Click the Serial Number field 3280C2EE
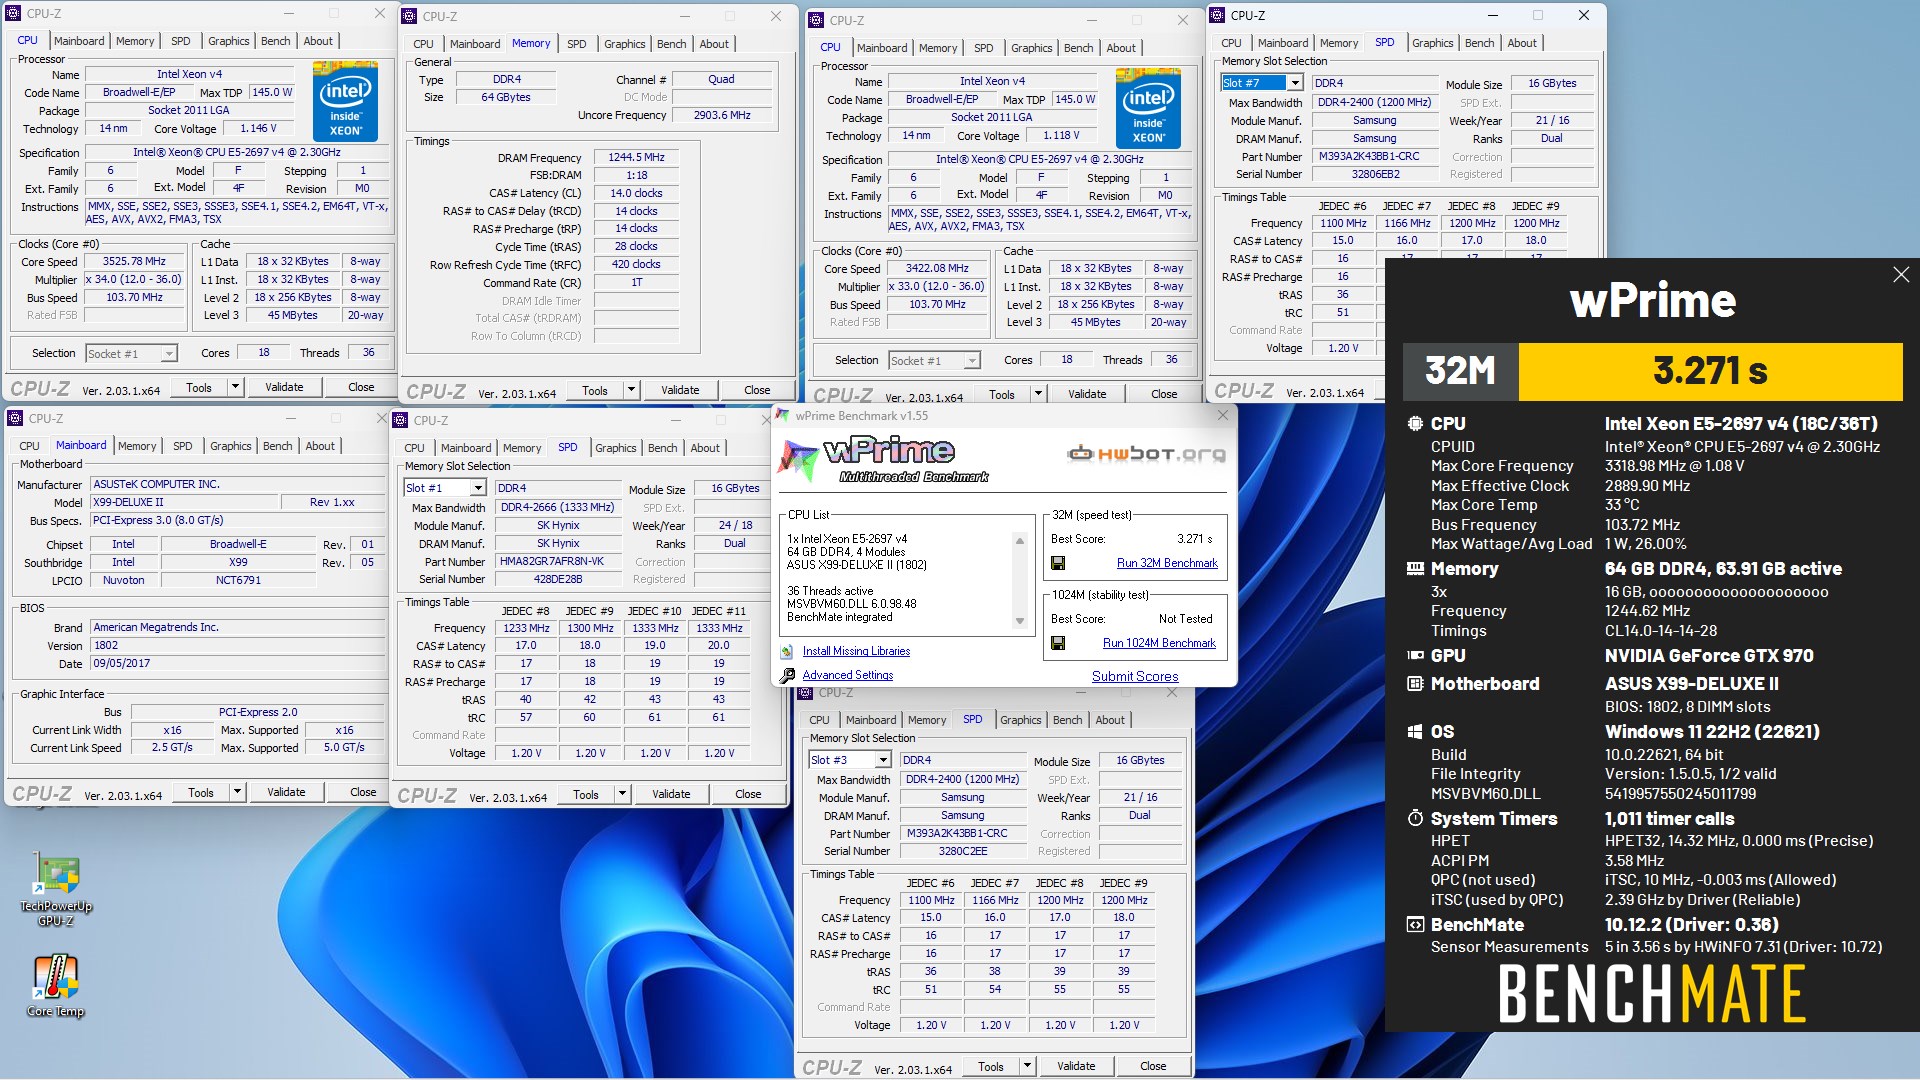Image resolution: width=1920 pixels, height=1080 pixels. [x=963, y=851]
